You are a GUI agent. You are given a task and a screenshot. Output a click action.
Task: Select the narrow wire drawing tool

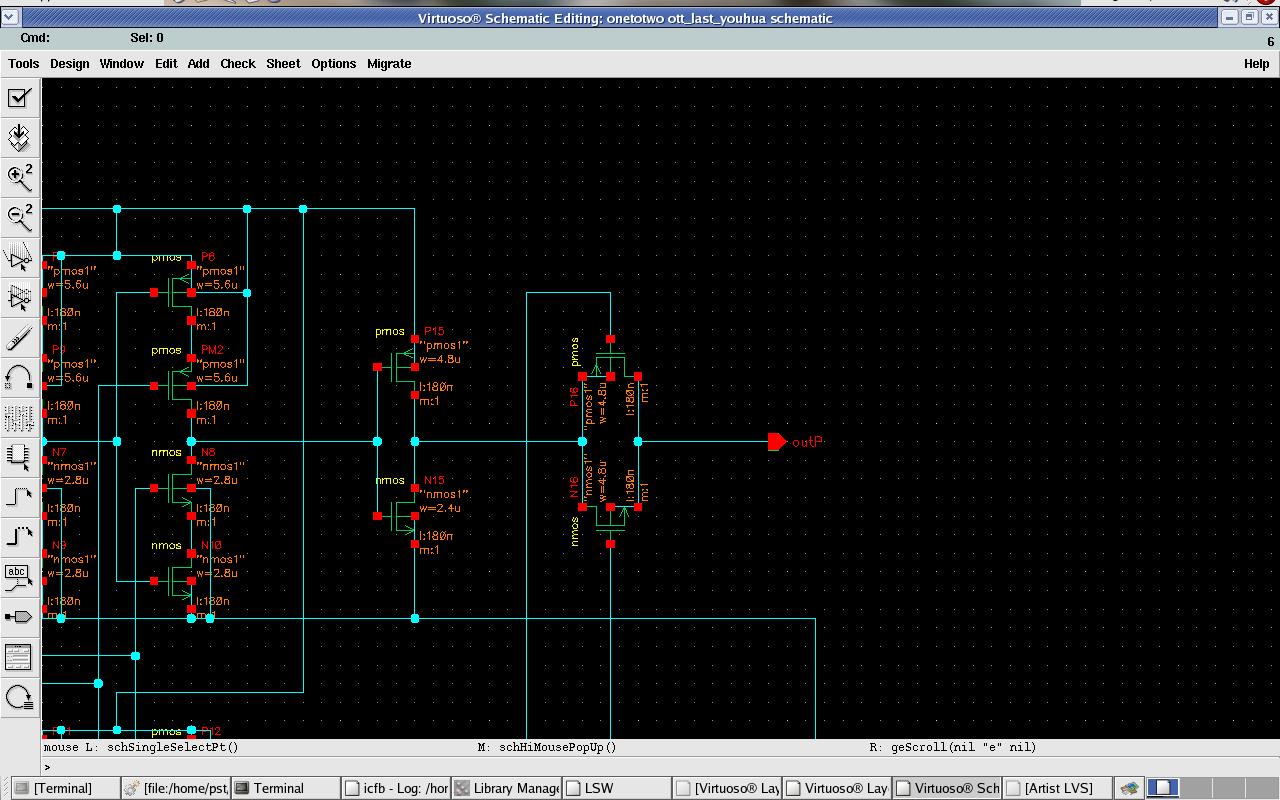tap(19, 496)
